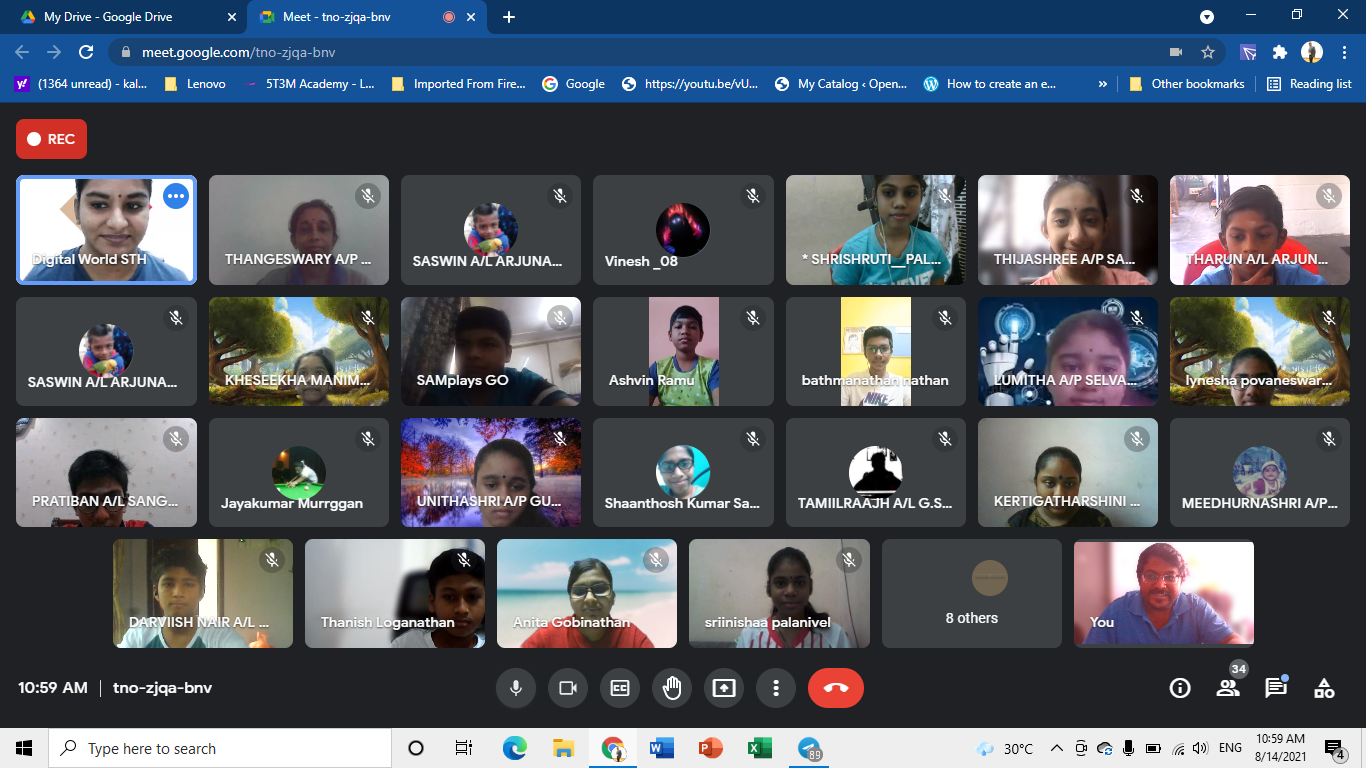Screen dimensions: 1366x768
Task: Open the Activities panel icon
Action: [1324, 688]
